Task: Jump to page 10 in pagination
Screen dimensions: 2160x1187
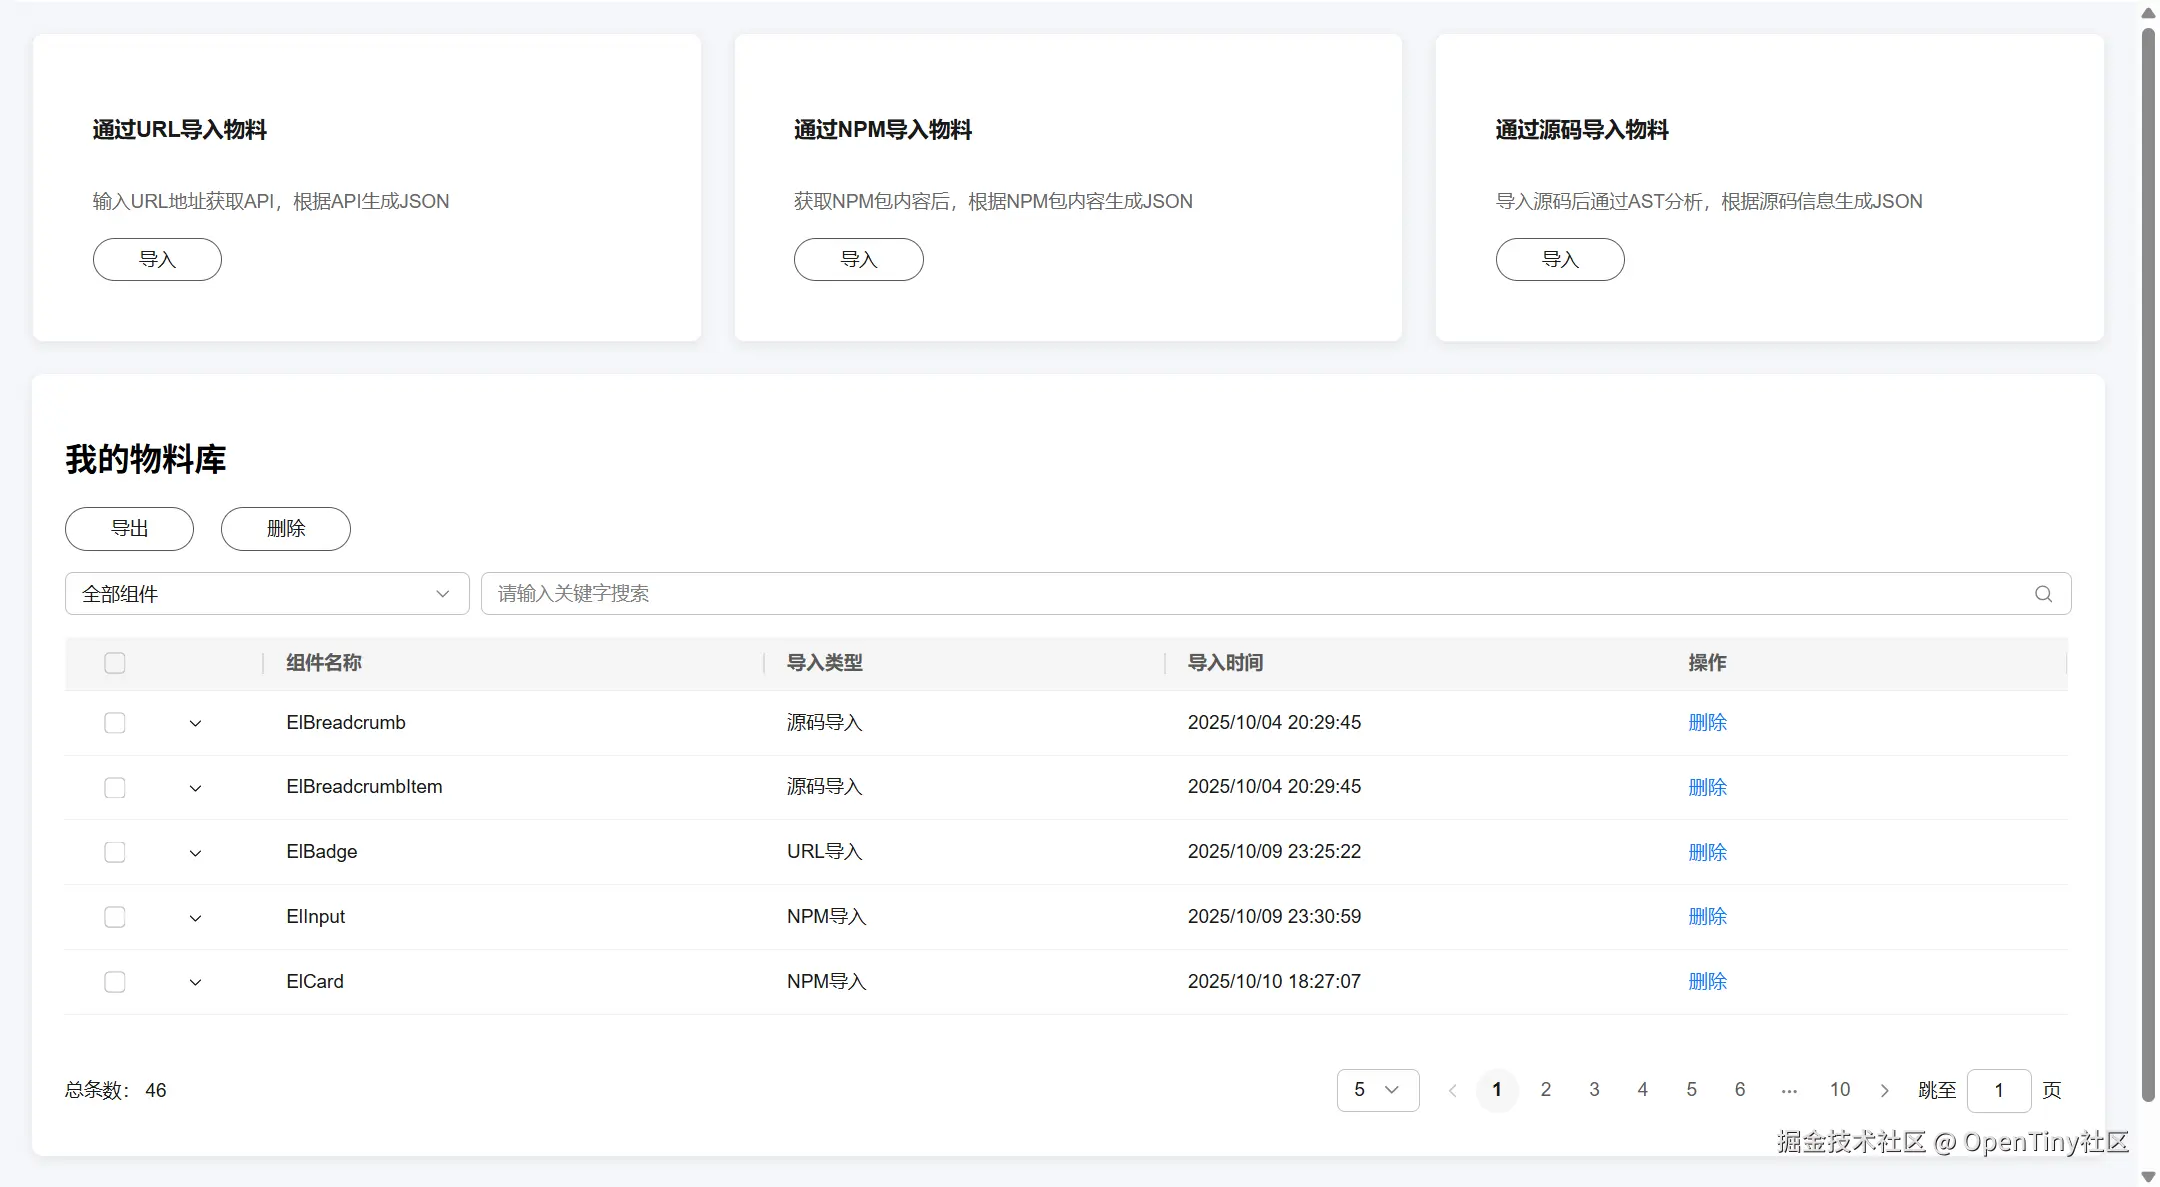Action: (1839, 1090)
